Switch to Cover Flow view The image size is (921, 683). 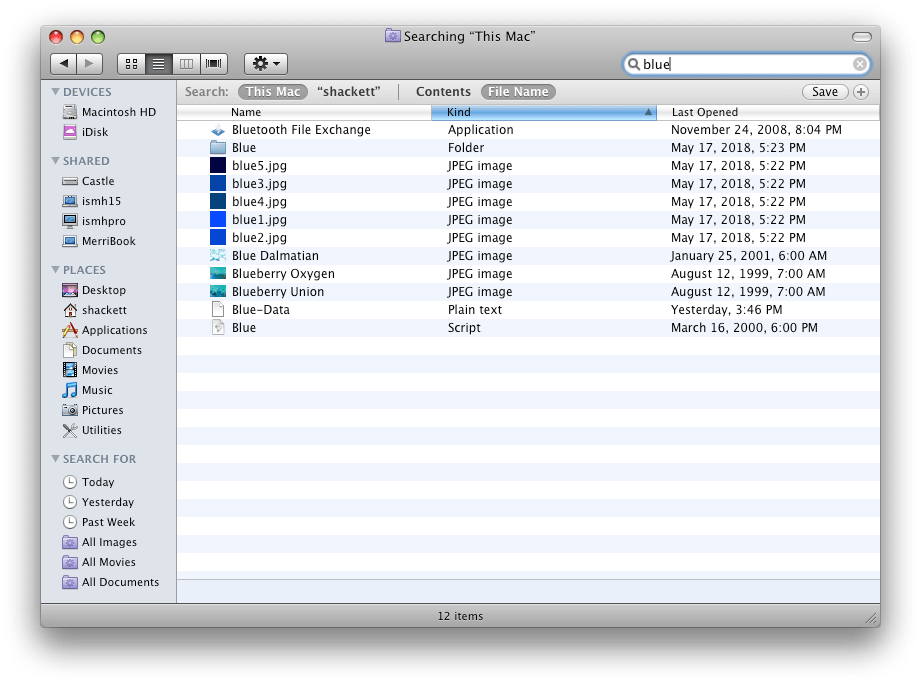[x=214, y=64]
